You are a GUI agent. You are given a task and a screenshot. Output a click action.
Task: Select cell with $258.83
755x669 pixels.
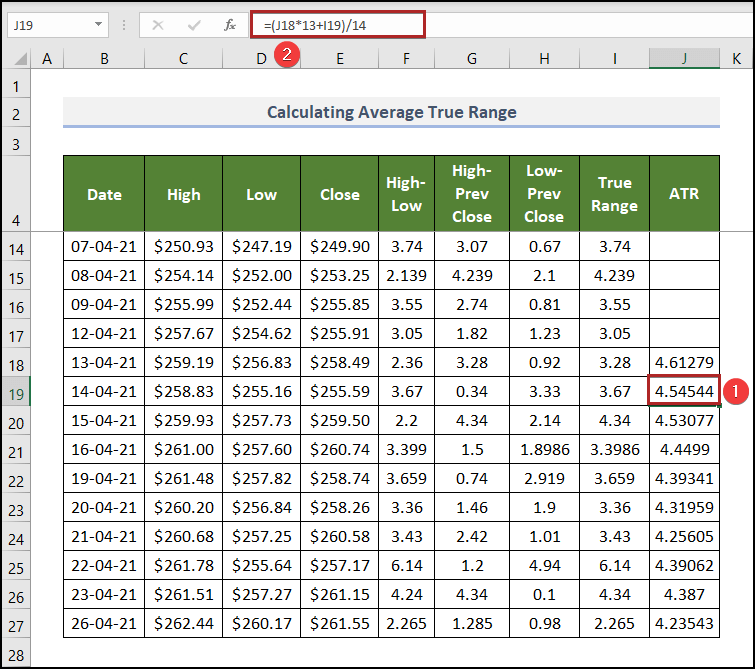click(x=183, y=391)
